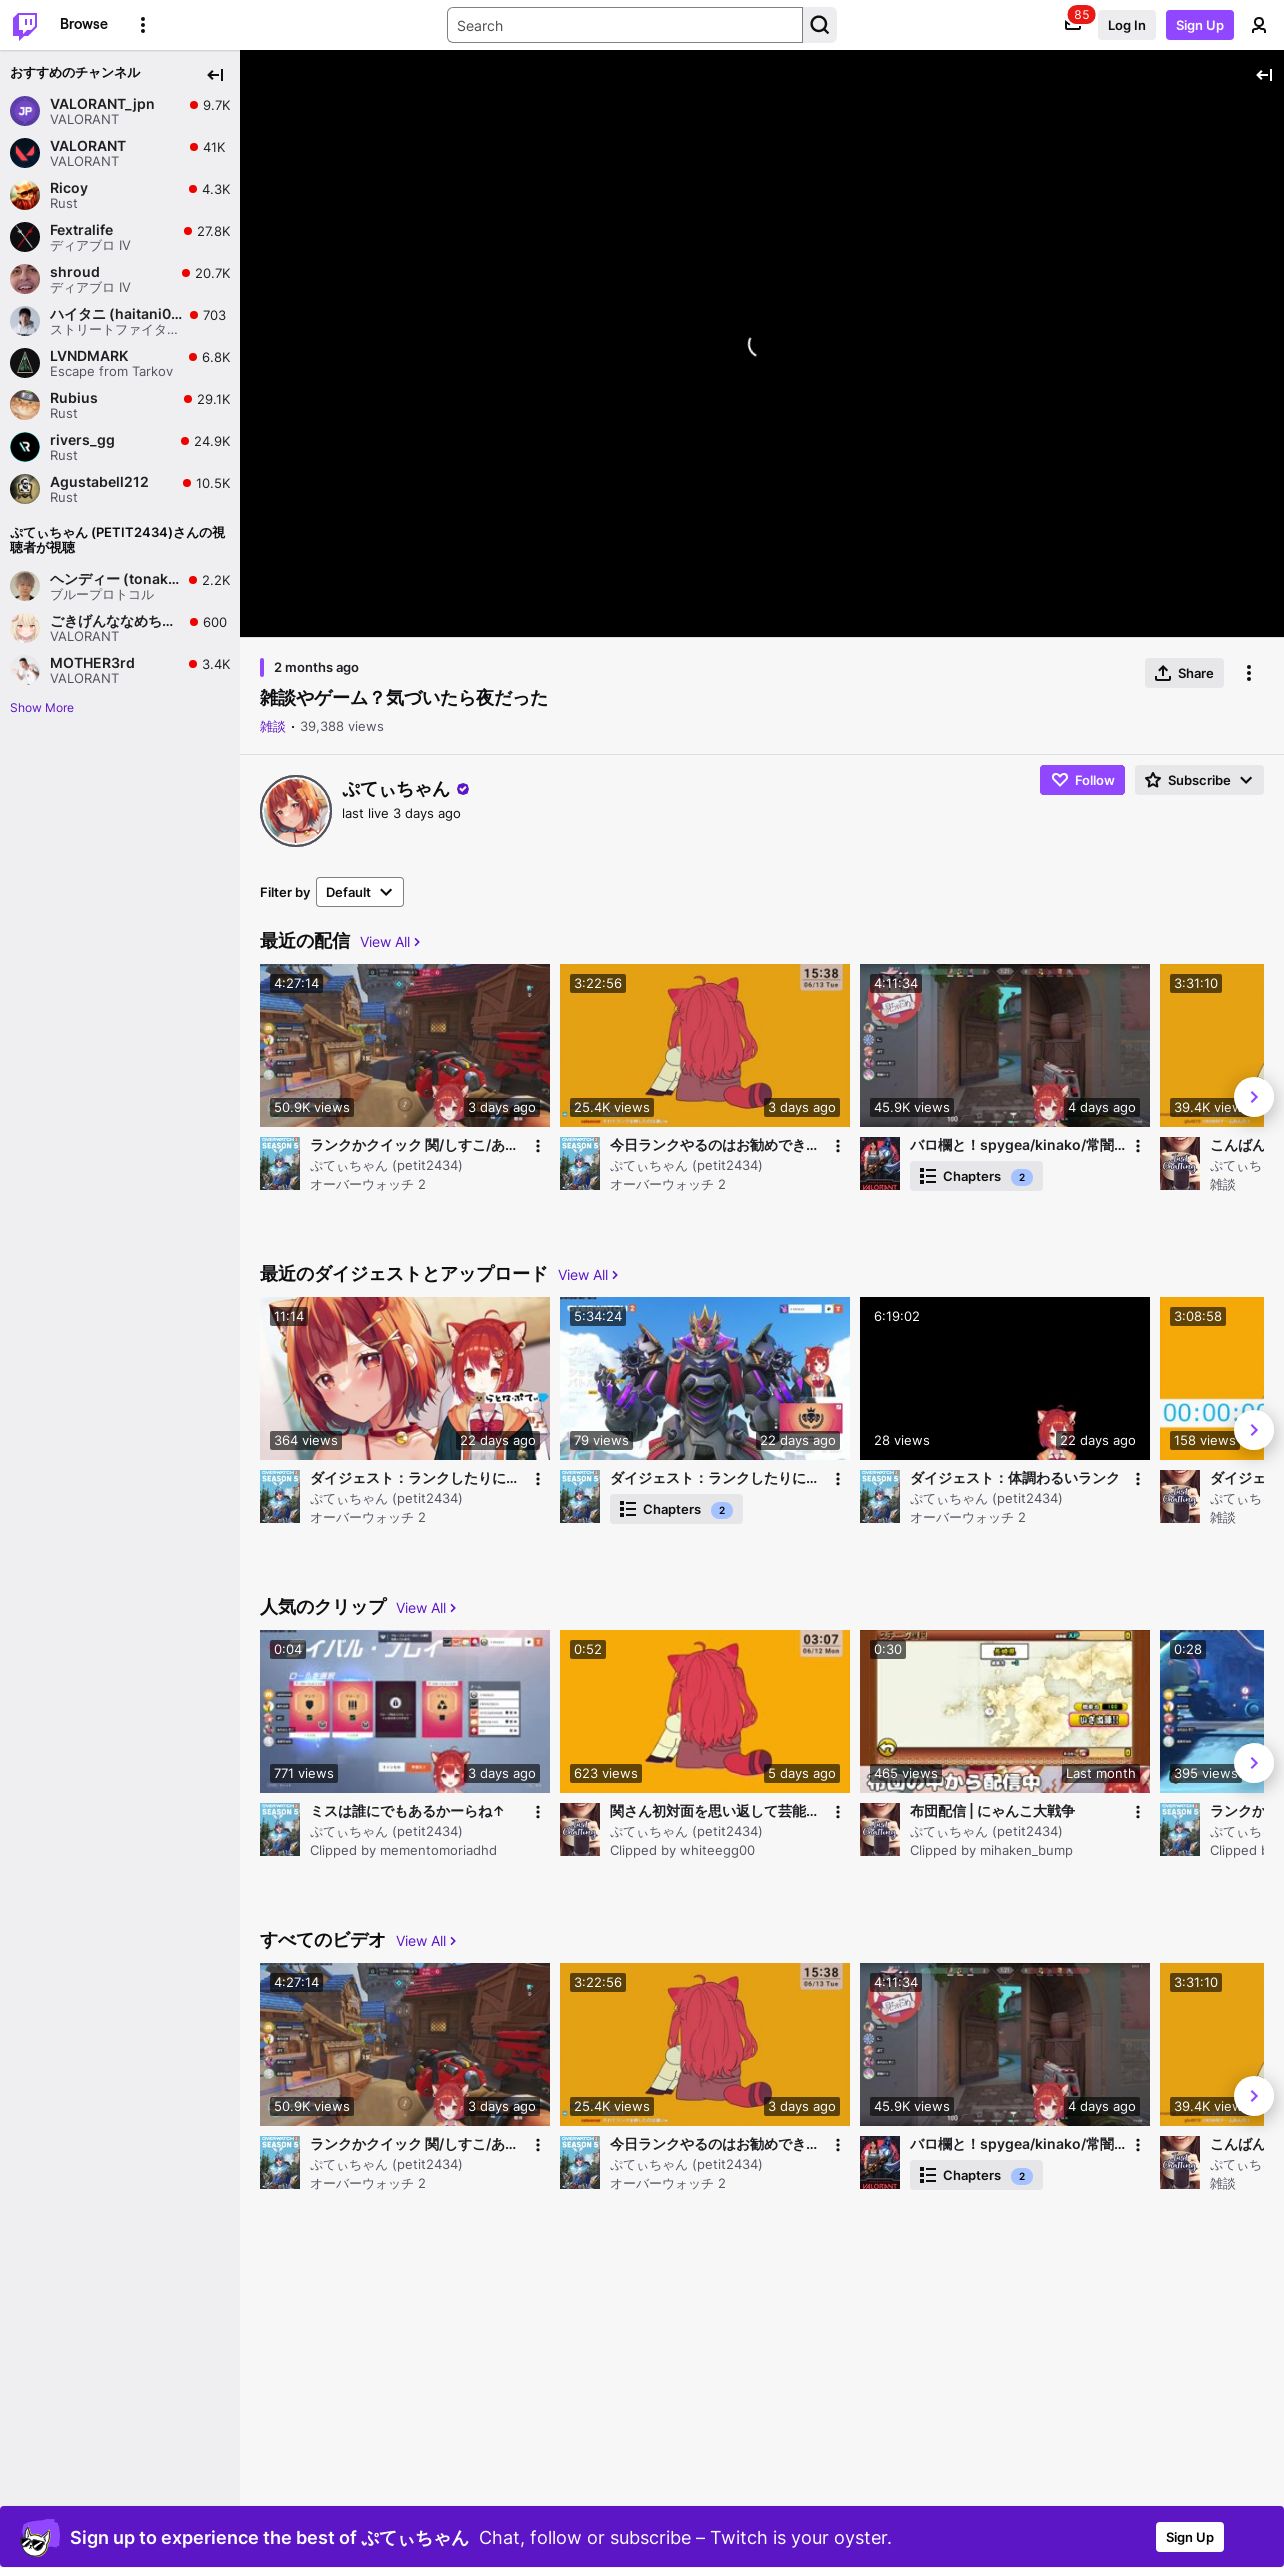Click the Sign Up button in the top bar

click(1199, 25)
